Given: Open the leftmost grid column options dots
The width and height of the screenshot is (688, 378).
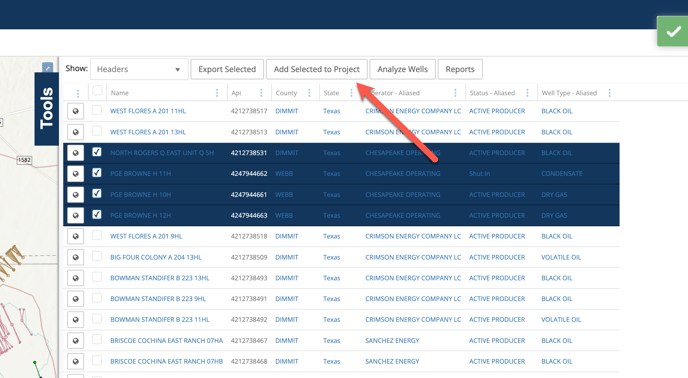Looking at the screenshot, I should point(78,93).
